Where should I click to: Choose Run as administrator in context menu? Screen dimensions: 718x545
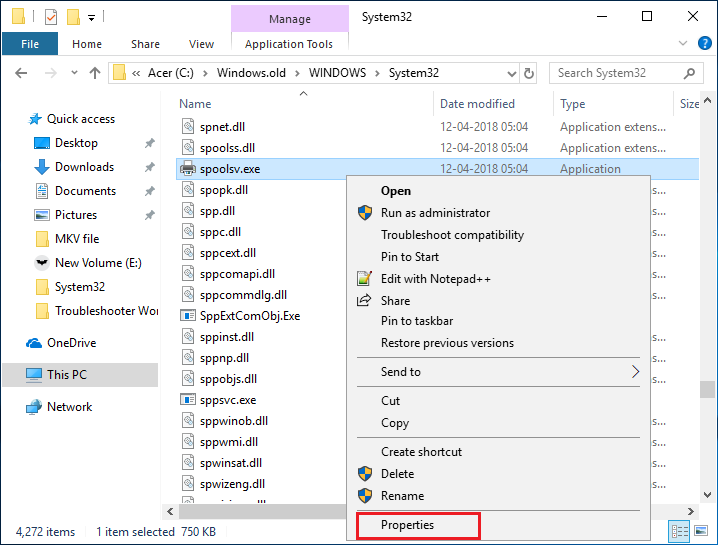pyautogui.click(x=435, y=213)
